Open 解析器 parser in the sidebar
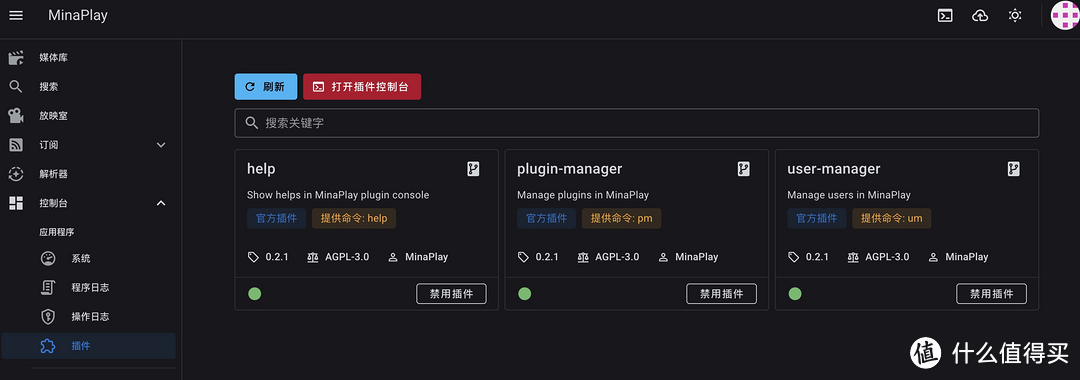The image size is (1080, 380). [x=88, y=174]
